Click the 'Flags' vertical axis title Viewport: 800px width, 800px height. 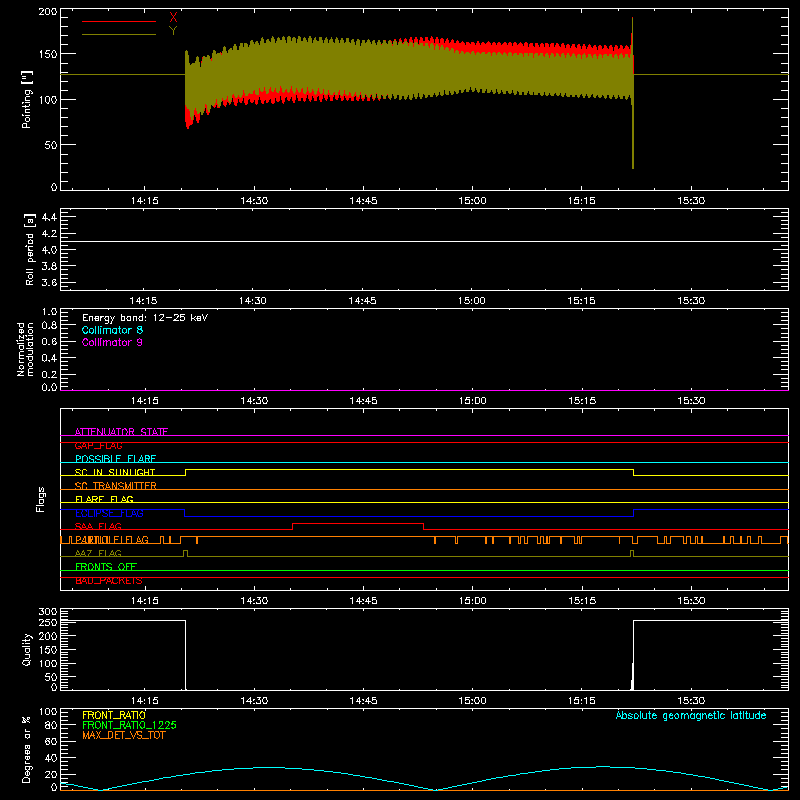(40, 499)
